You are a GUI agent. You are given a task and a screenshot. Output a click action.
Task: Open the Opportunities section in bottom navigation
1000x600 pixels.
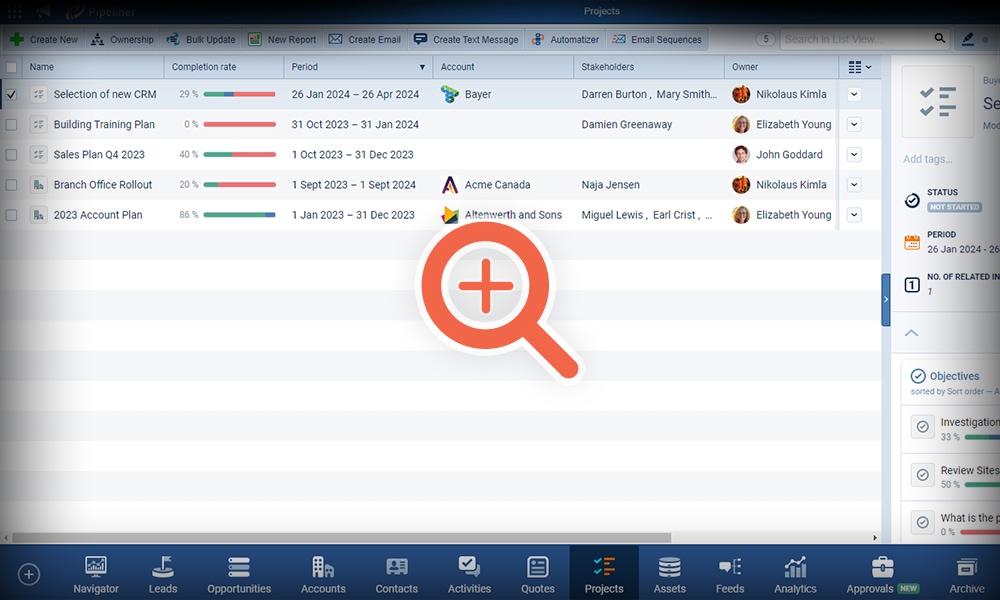click(x=239, y=572)
